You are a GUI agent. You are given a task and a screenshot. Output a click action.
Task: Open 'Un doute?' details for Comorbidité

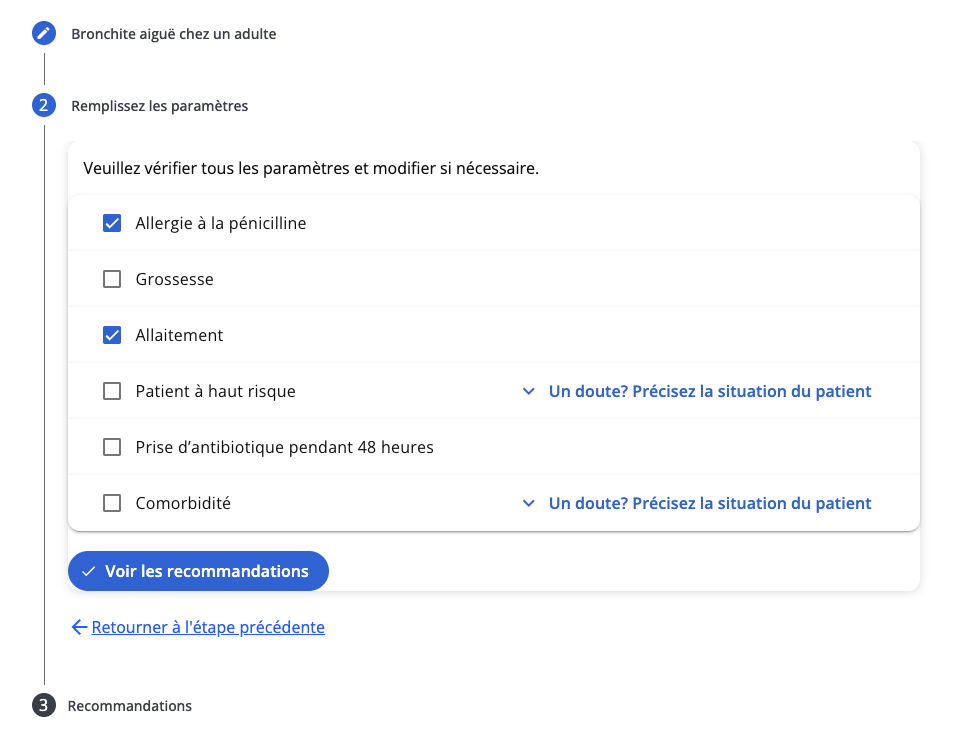click(710, 503)
